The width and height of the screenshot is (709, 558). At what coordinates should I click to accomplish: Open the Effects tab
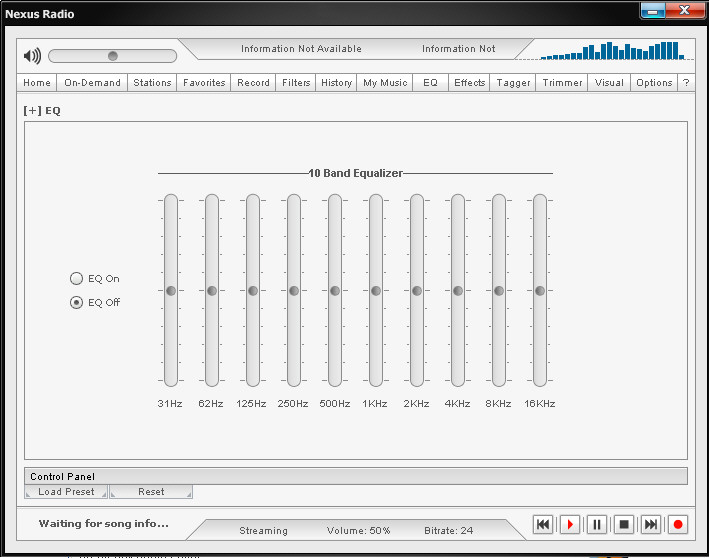469,83
